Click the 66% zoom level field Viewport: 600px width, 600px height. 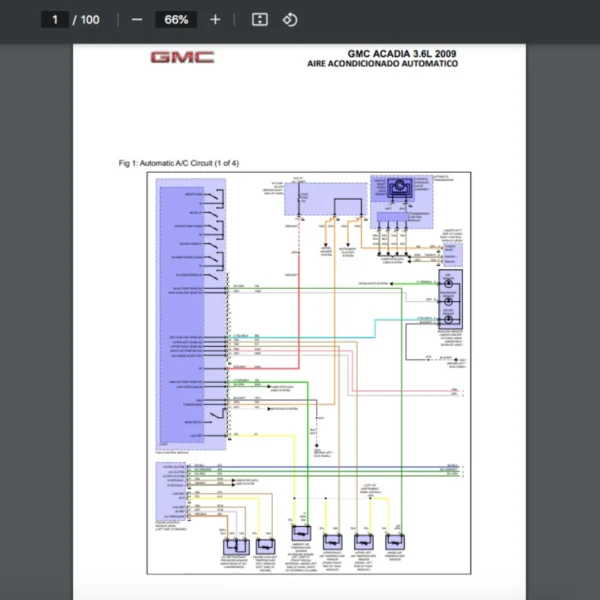click(176, 20)
